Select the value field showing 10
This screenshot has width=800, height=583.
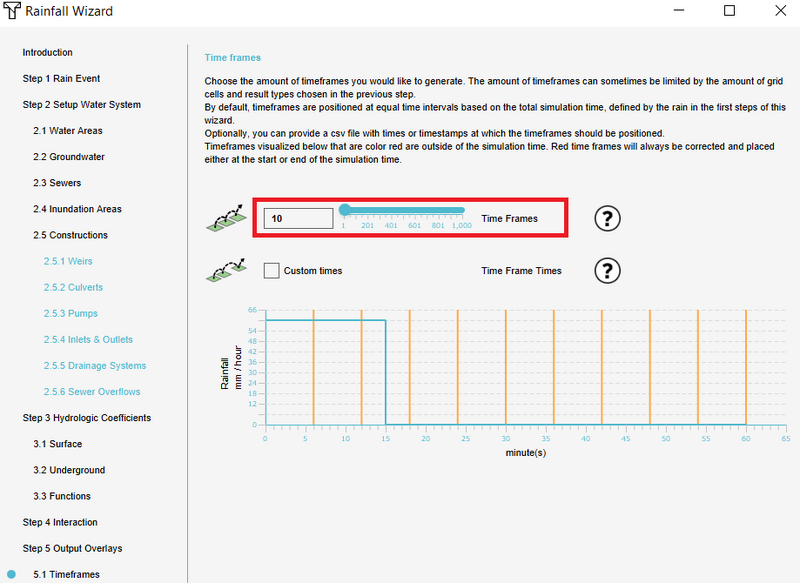click(297, 217)
